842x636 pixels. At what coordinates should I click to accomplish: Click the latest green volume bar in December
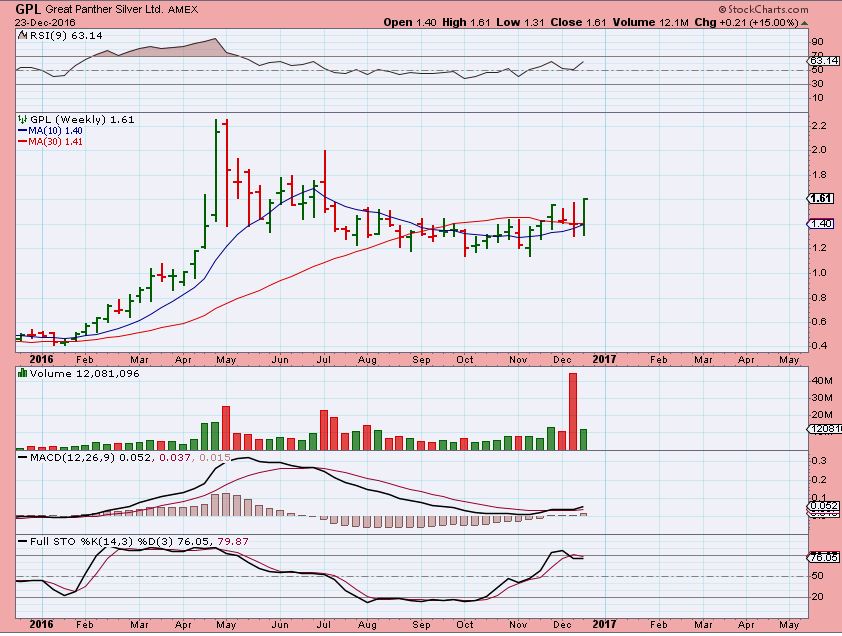(x=583, y=439)
